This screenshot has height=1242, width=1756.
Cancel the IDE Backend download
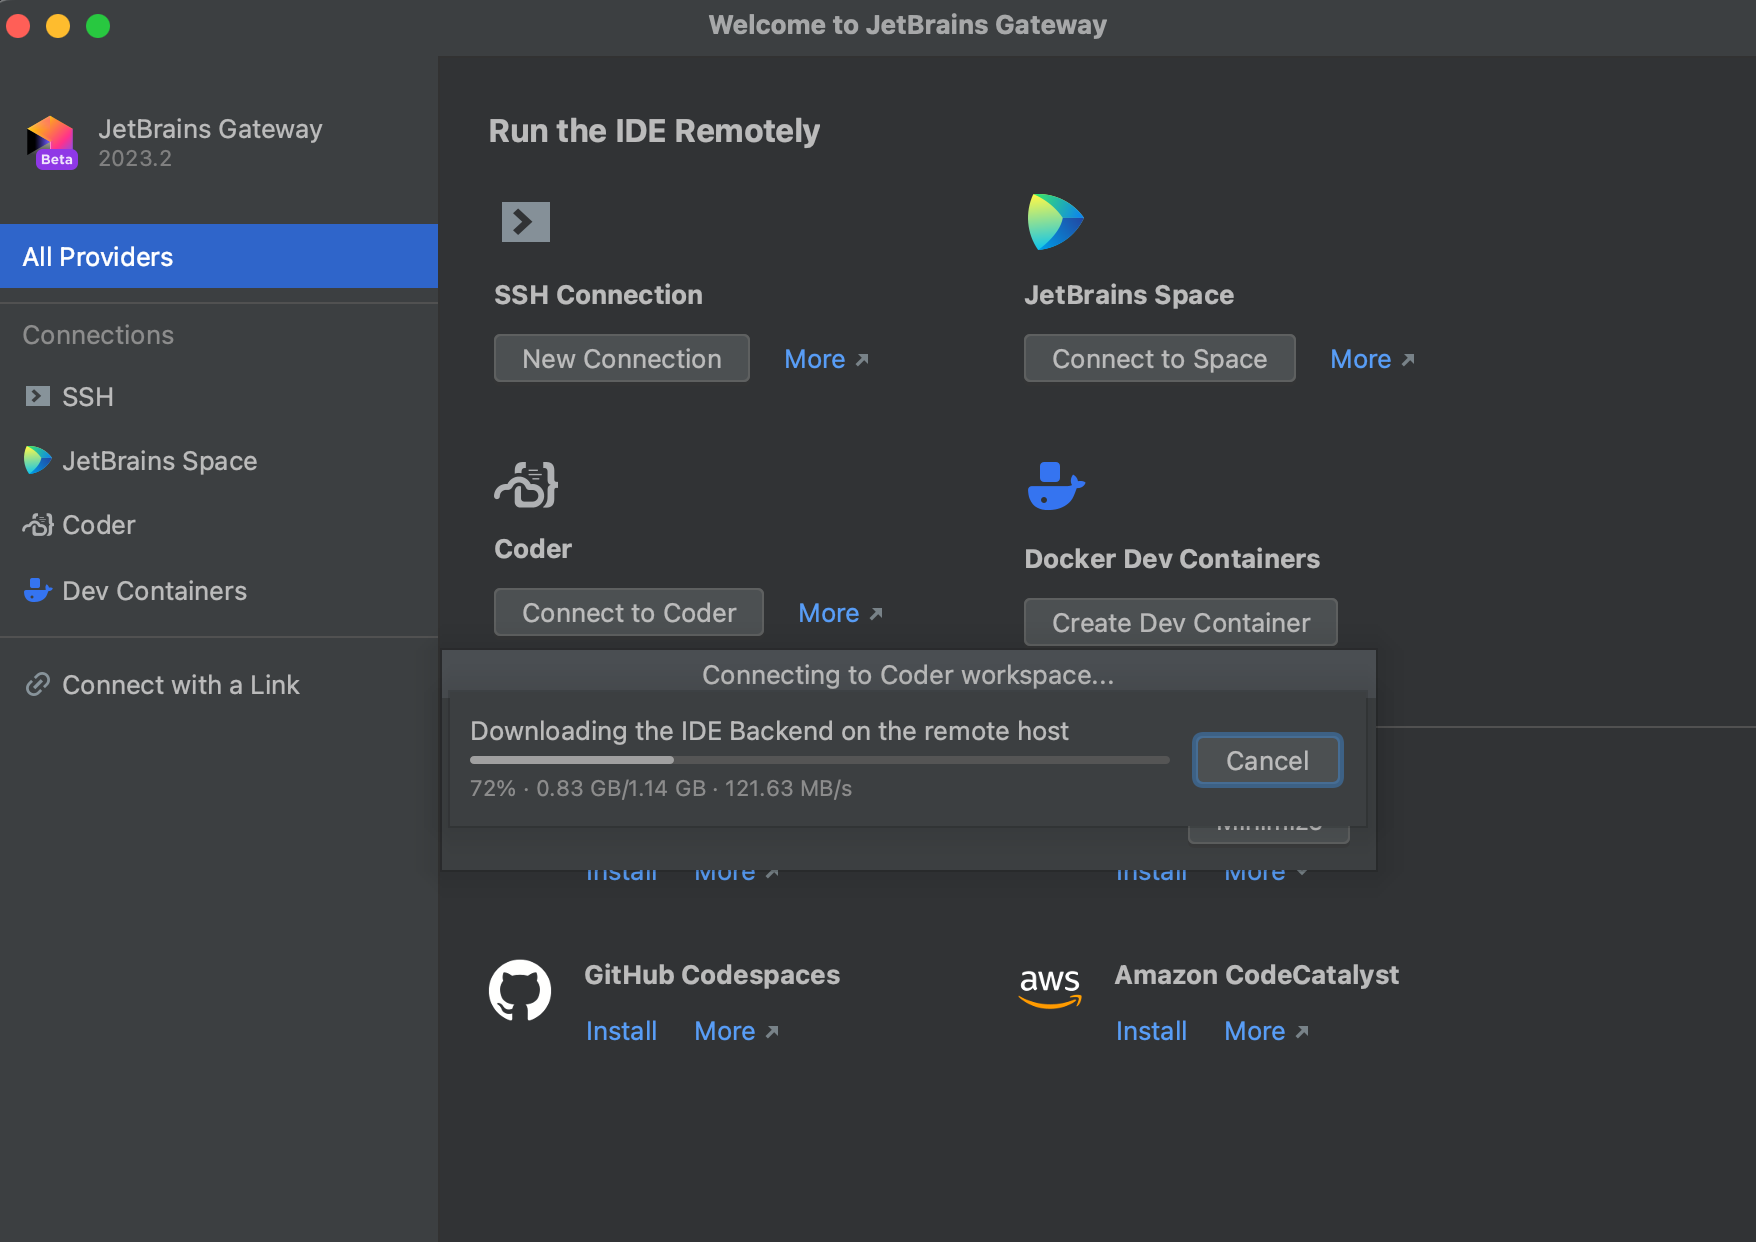pyautogui.click(x=1266, y=760)
